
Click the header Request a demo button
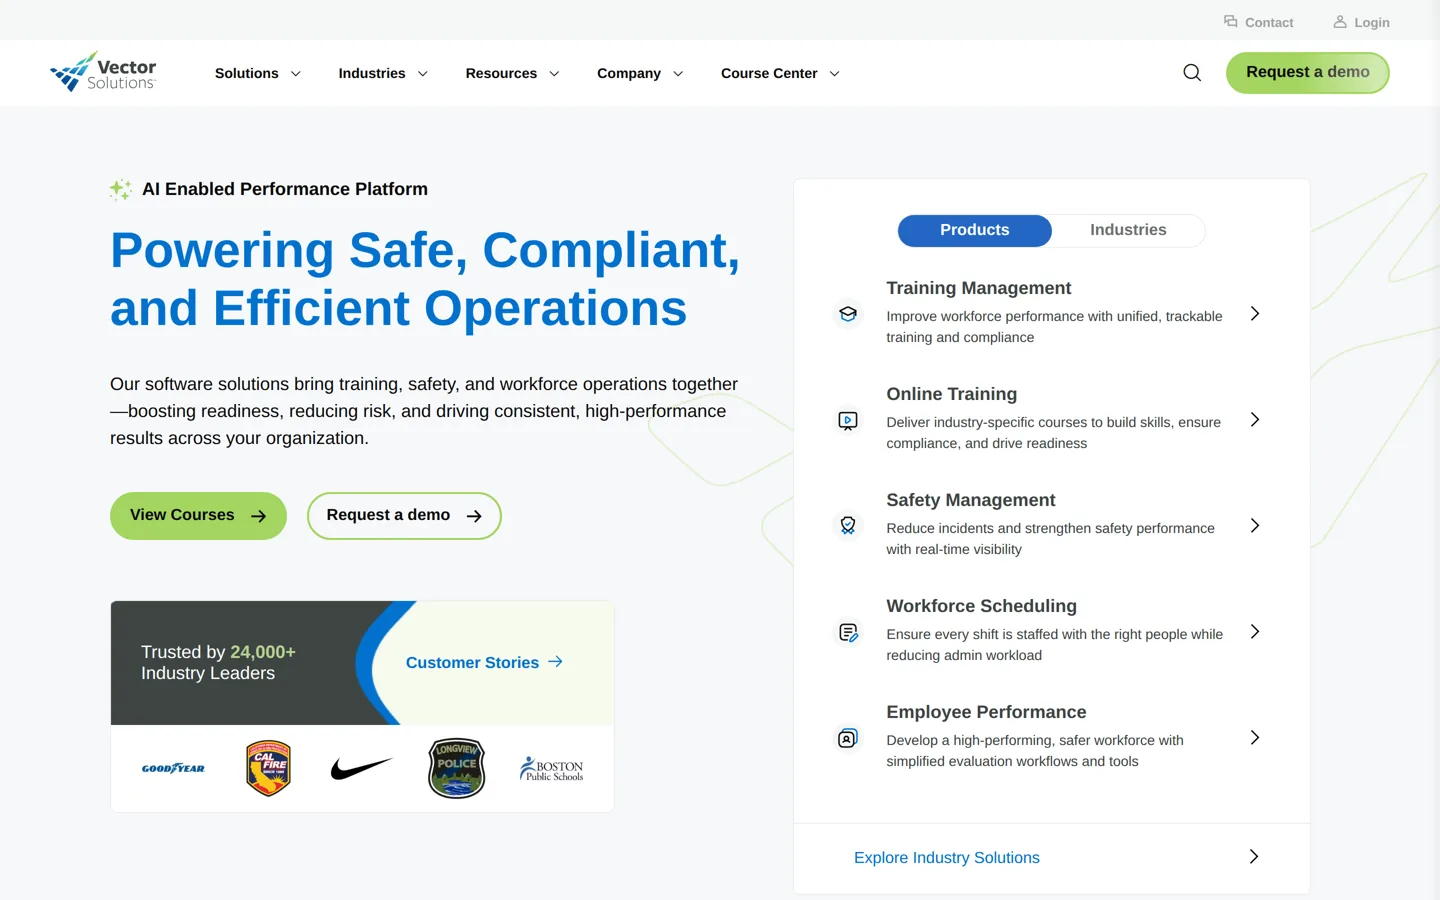(1308, 73)
